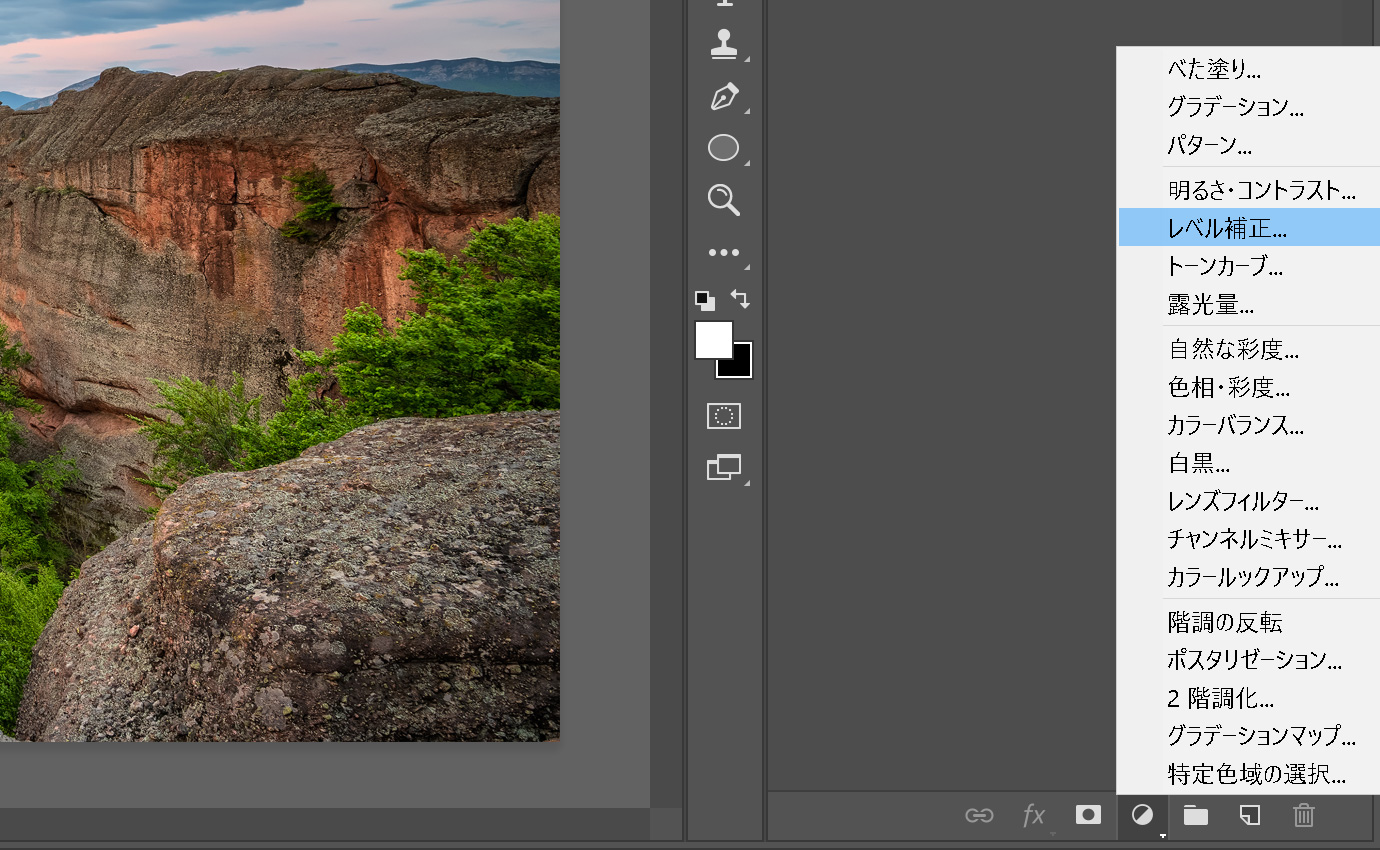Image resolution: width=1380 pixels, height=850 pixels.
Task: Open the Edit Toolbar three-dots menu
Action: coord(723,253)
